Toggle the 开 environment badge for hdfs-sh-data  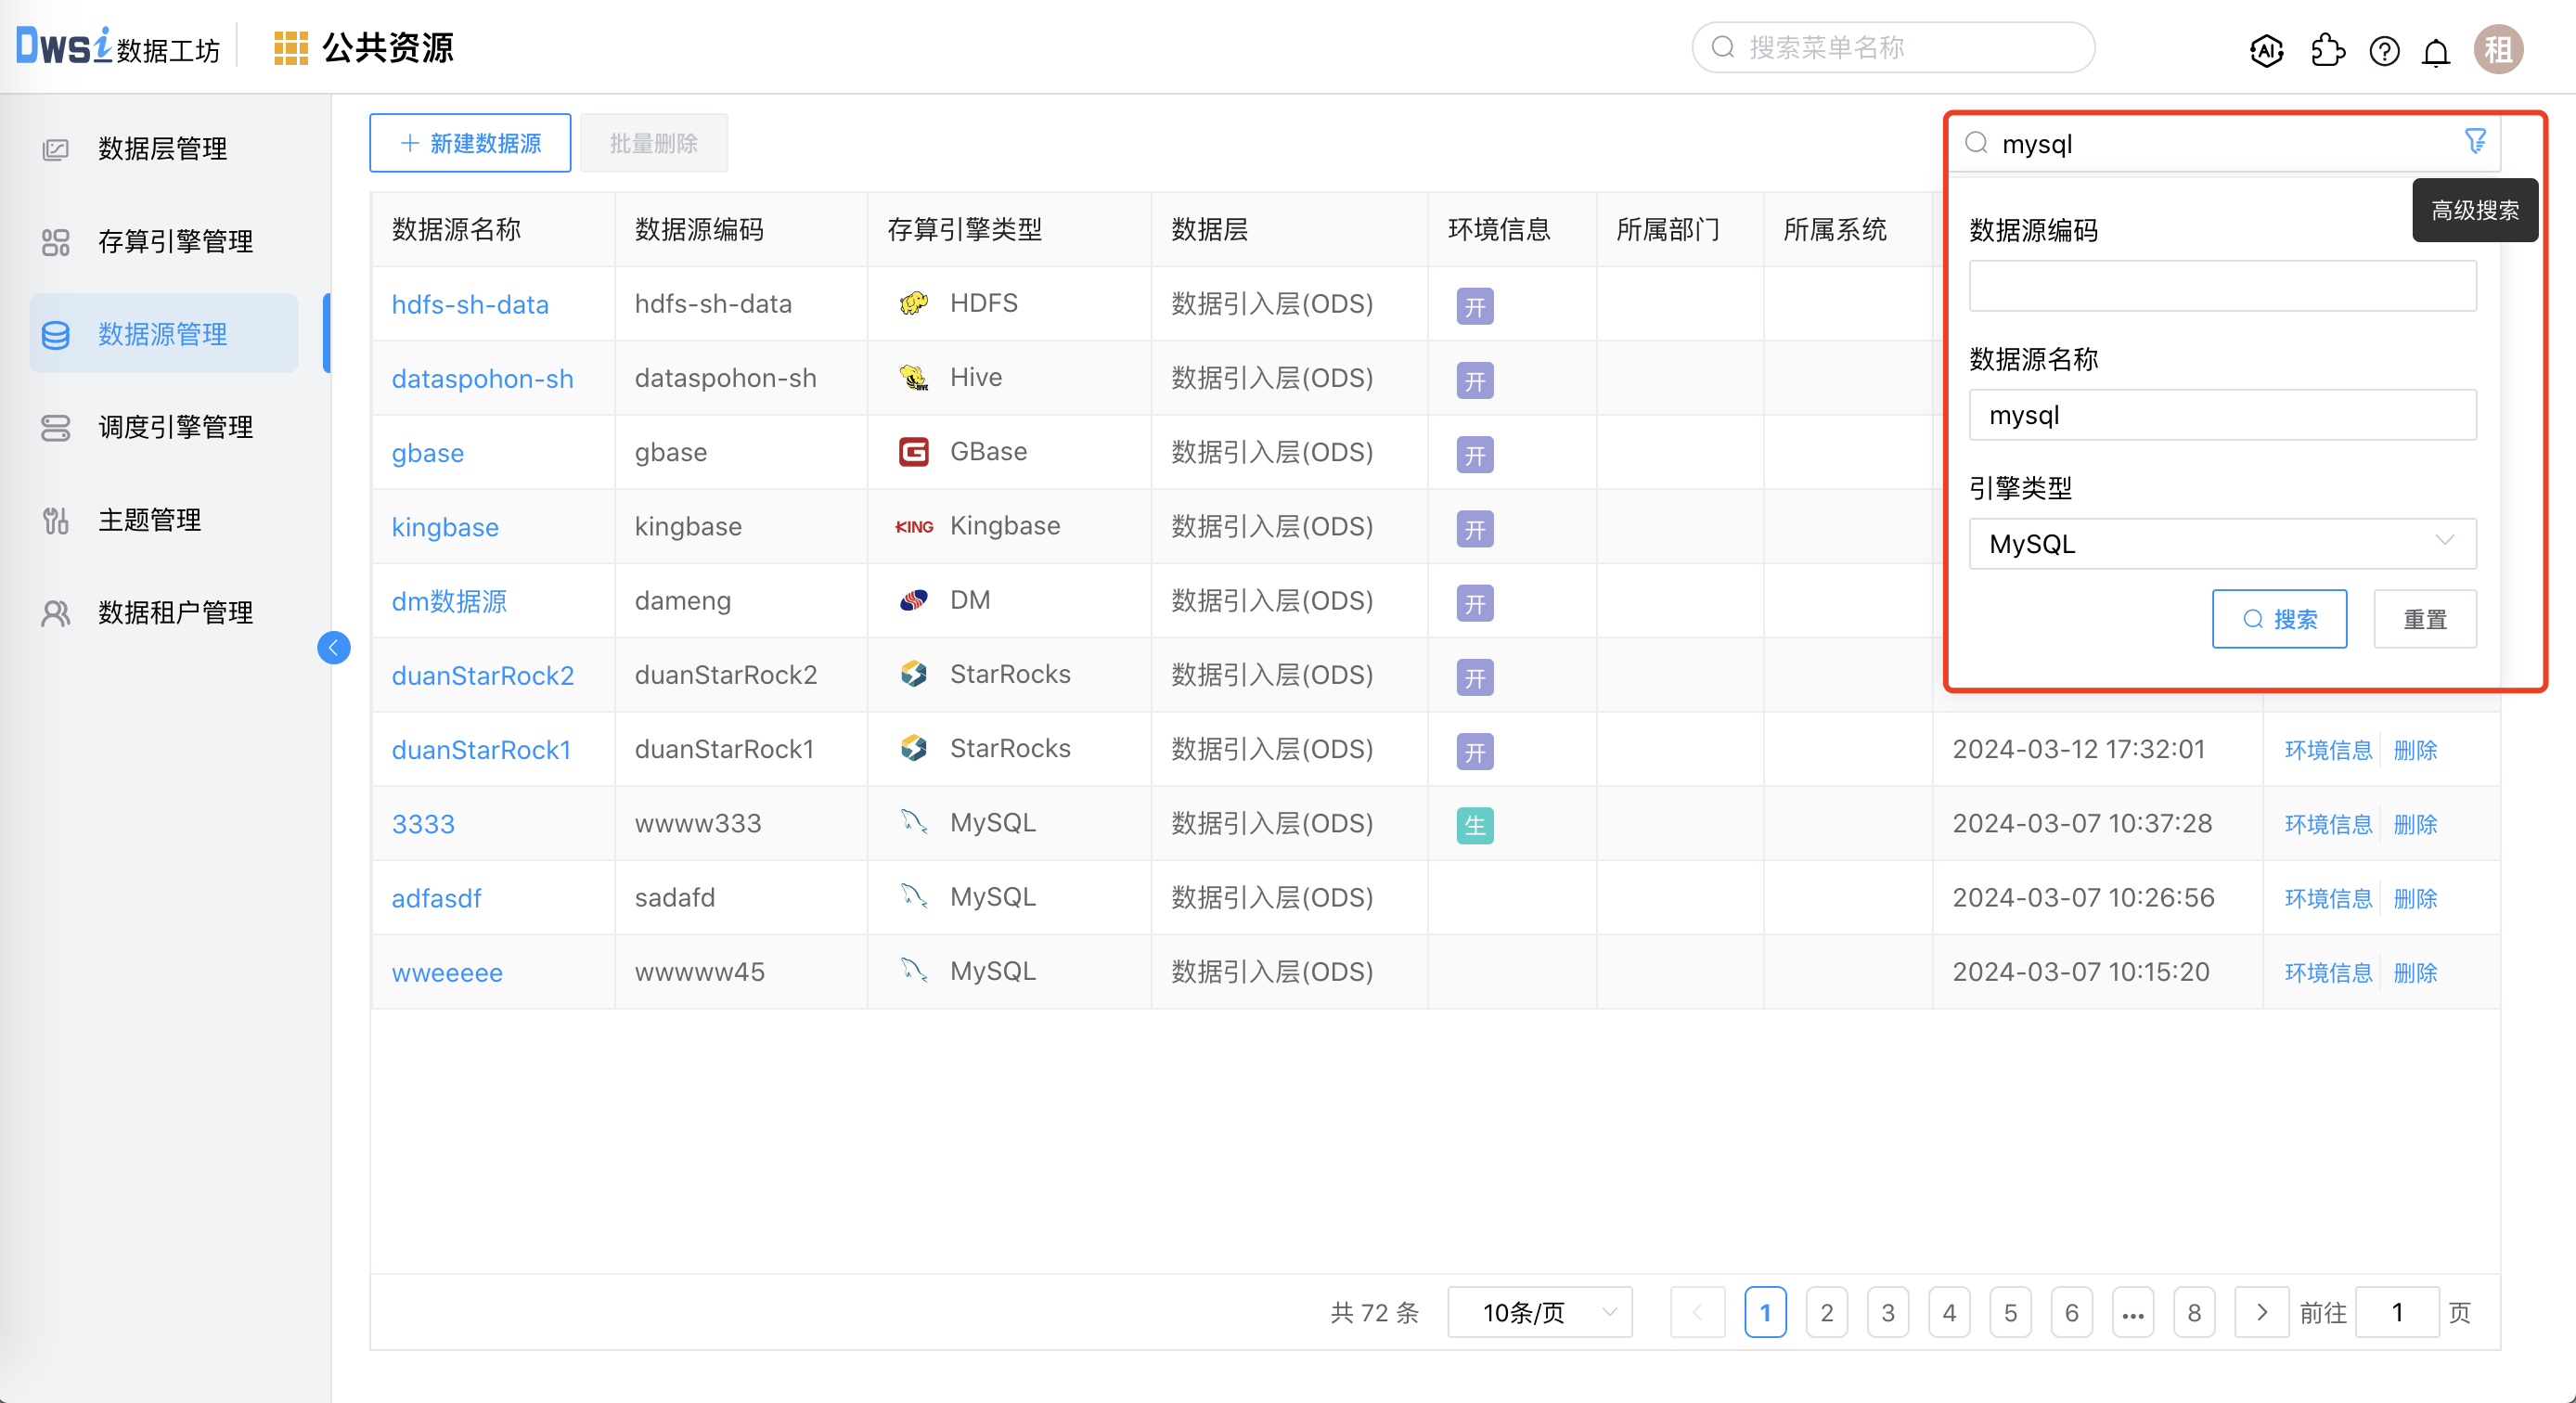(x=1474, y=306)
